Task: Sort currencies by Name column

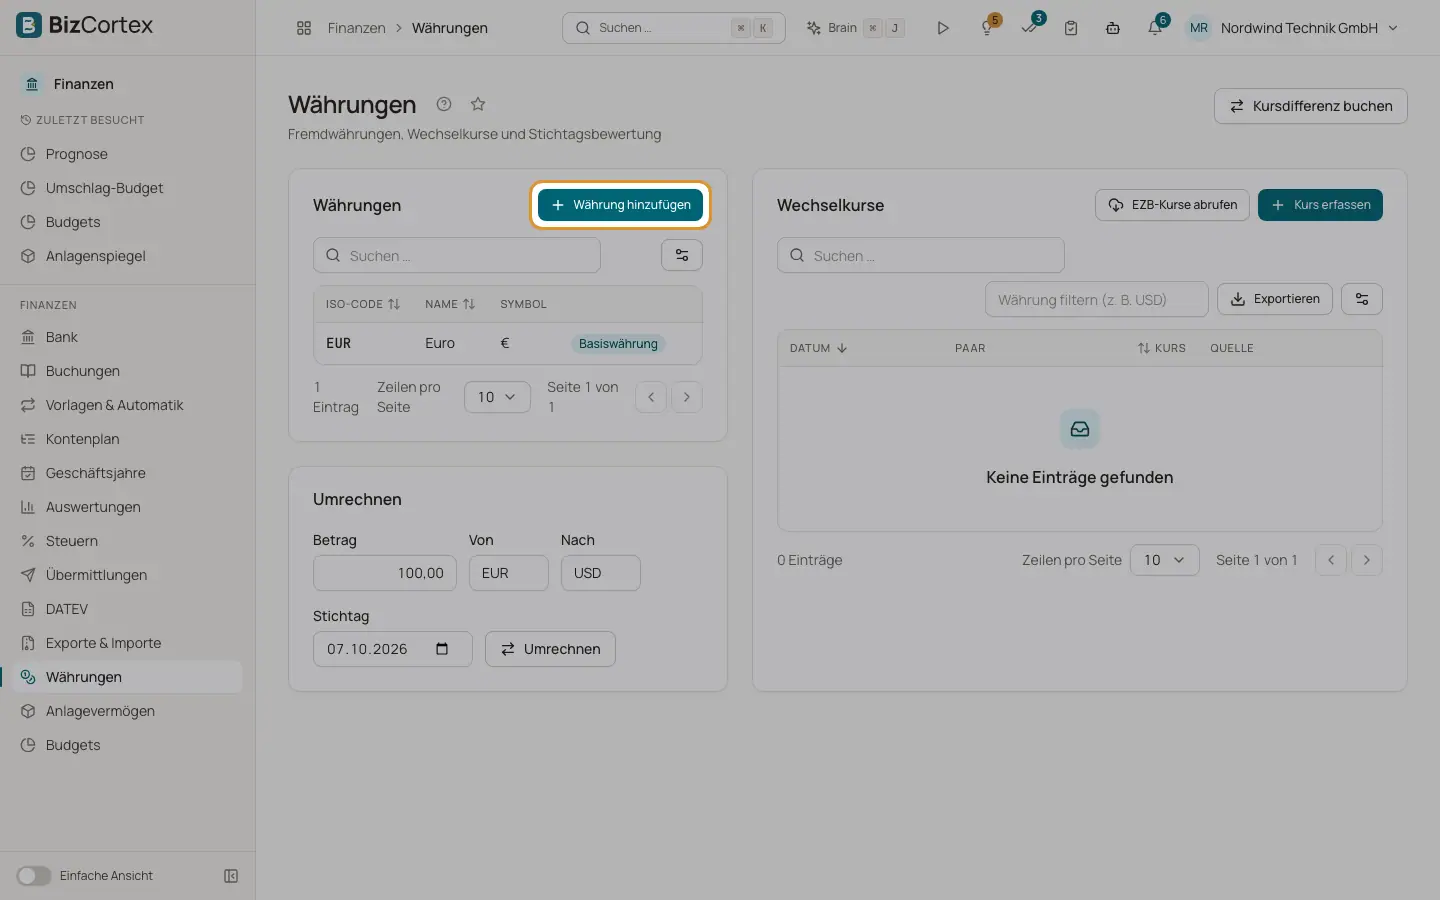Action: [450, 304]
